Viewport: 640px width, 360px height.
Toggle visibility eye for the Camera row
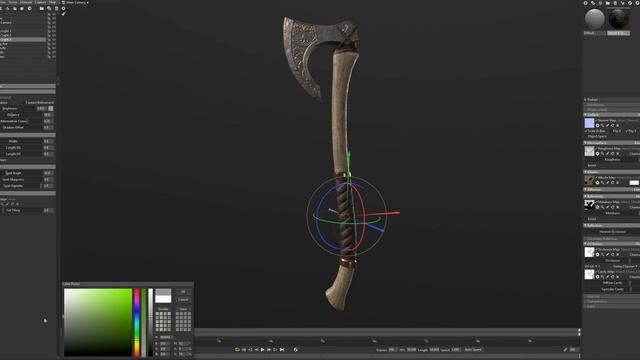(x=49, y=22)
